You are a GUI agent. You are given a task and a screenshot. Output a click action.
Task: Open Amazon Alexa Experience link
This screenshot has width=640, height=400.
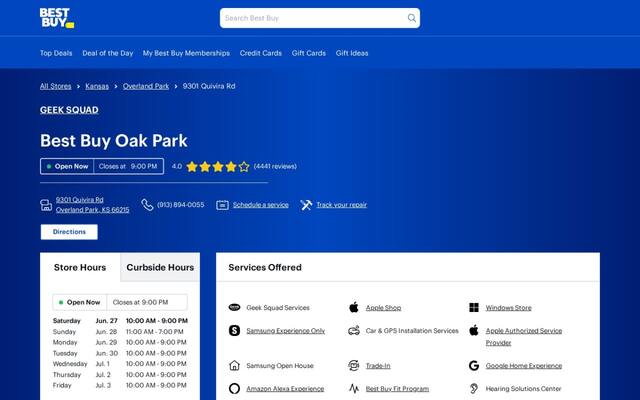tap(285, 389)
